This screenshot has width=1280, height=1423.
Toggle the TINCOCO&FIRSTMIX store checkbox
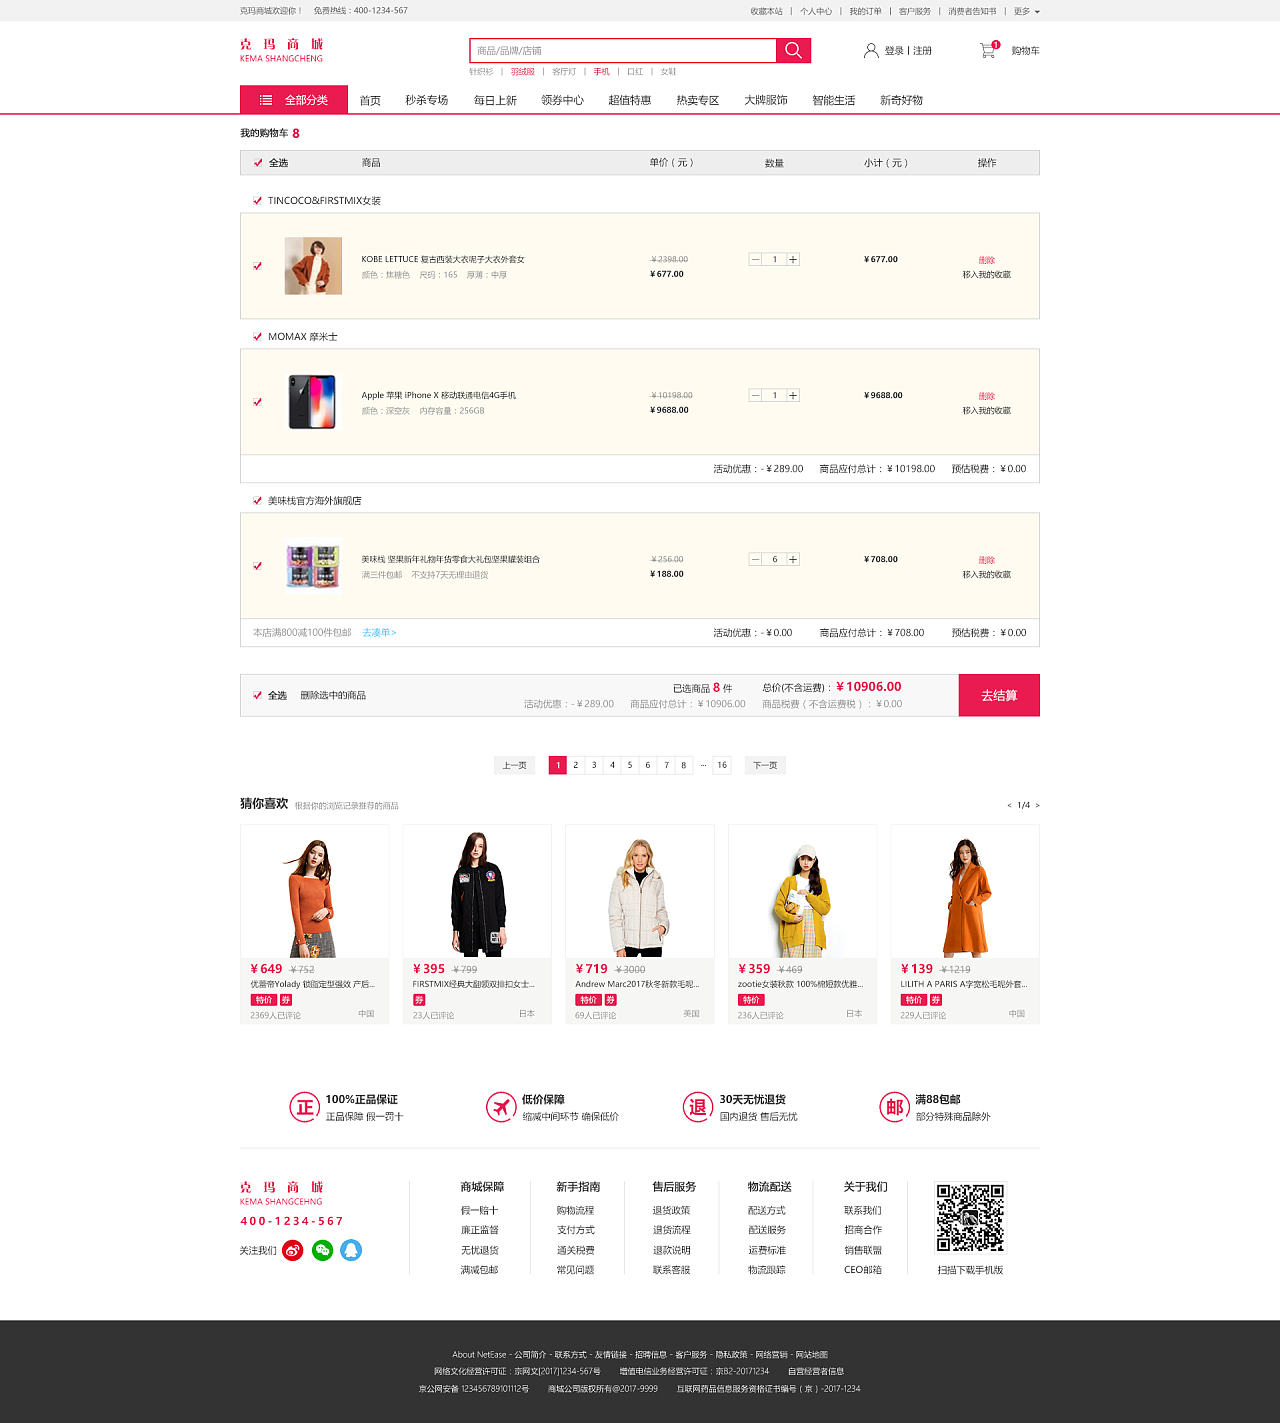click(258, 201)
